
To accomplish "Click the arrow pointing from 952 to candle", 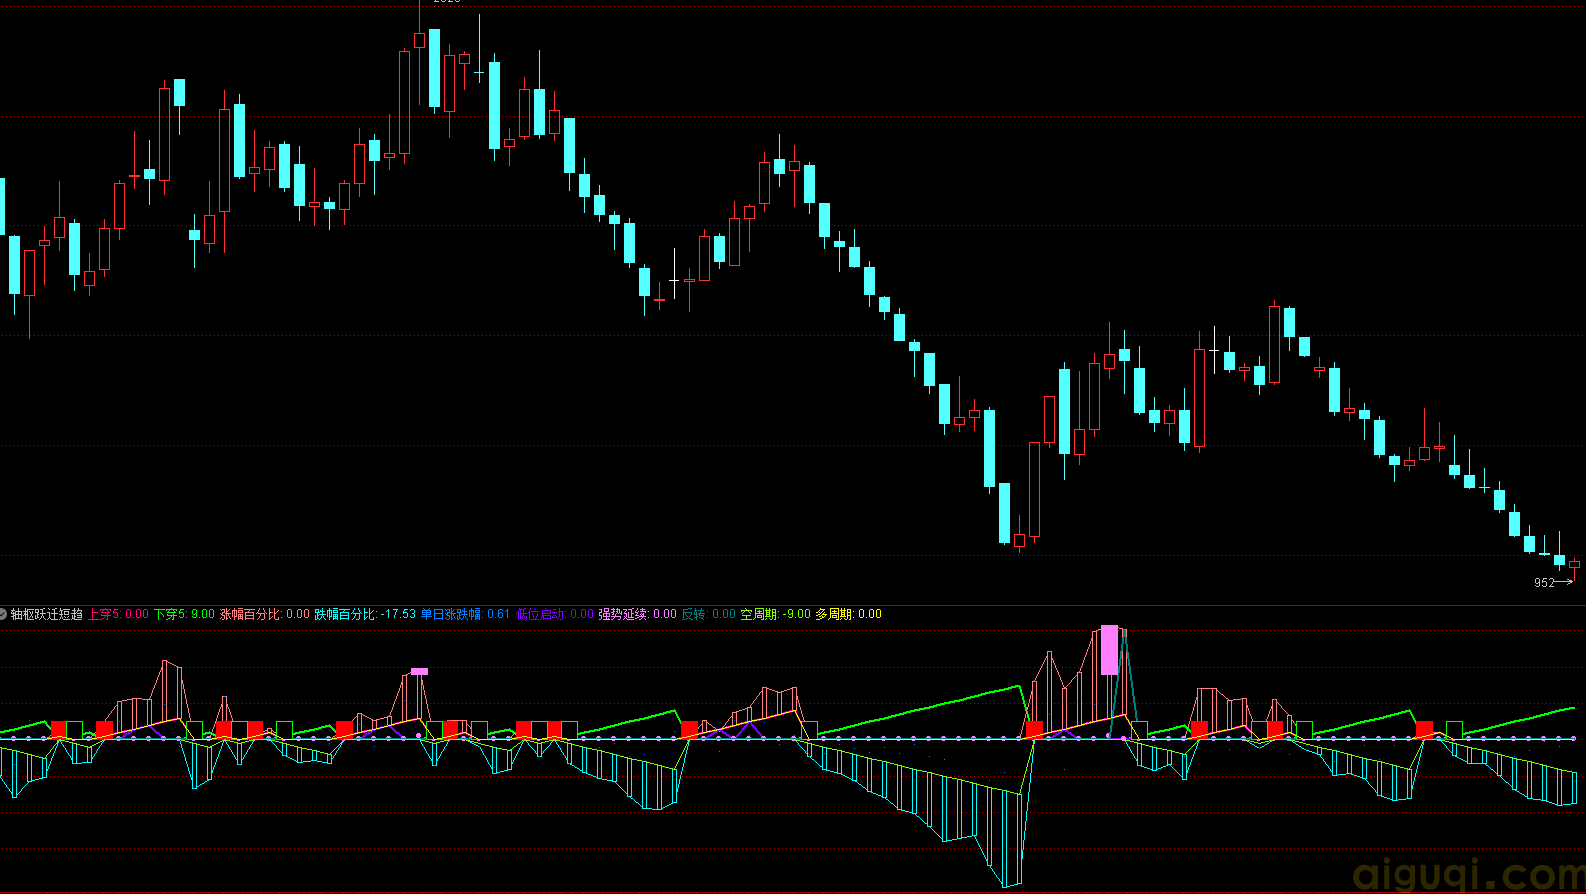I will (x=1565, y=582).
